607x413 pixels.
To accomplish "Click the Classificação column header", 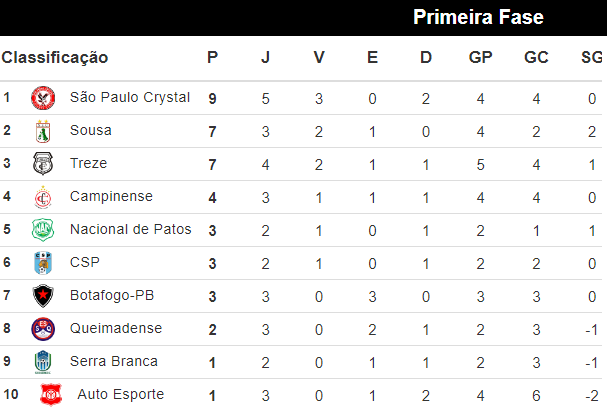I will 55,58.
